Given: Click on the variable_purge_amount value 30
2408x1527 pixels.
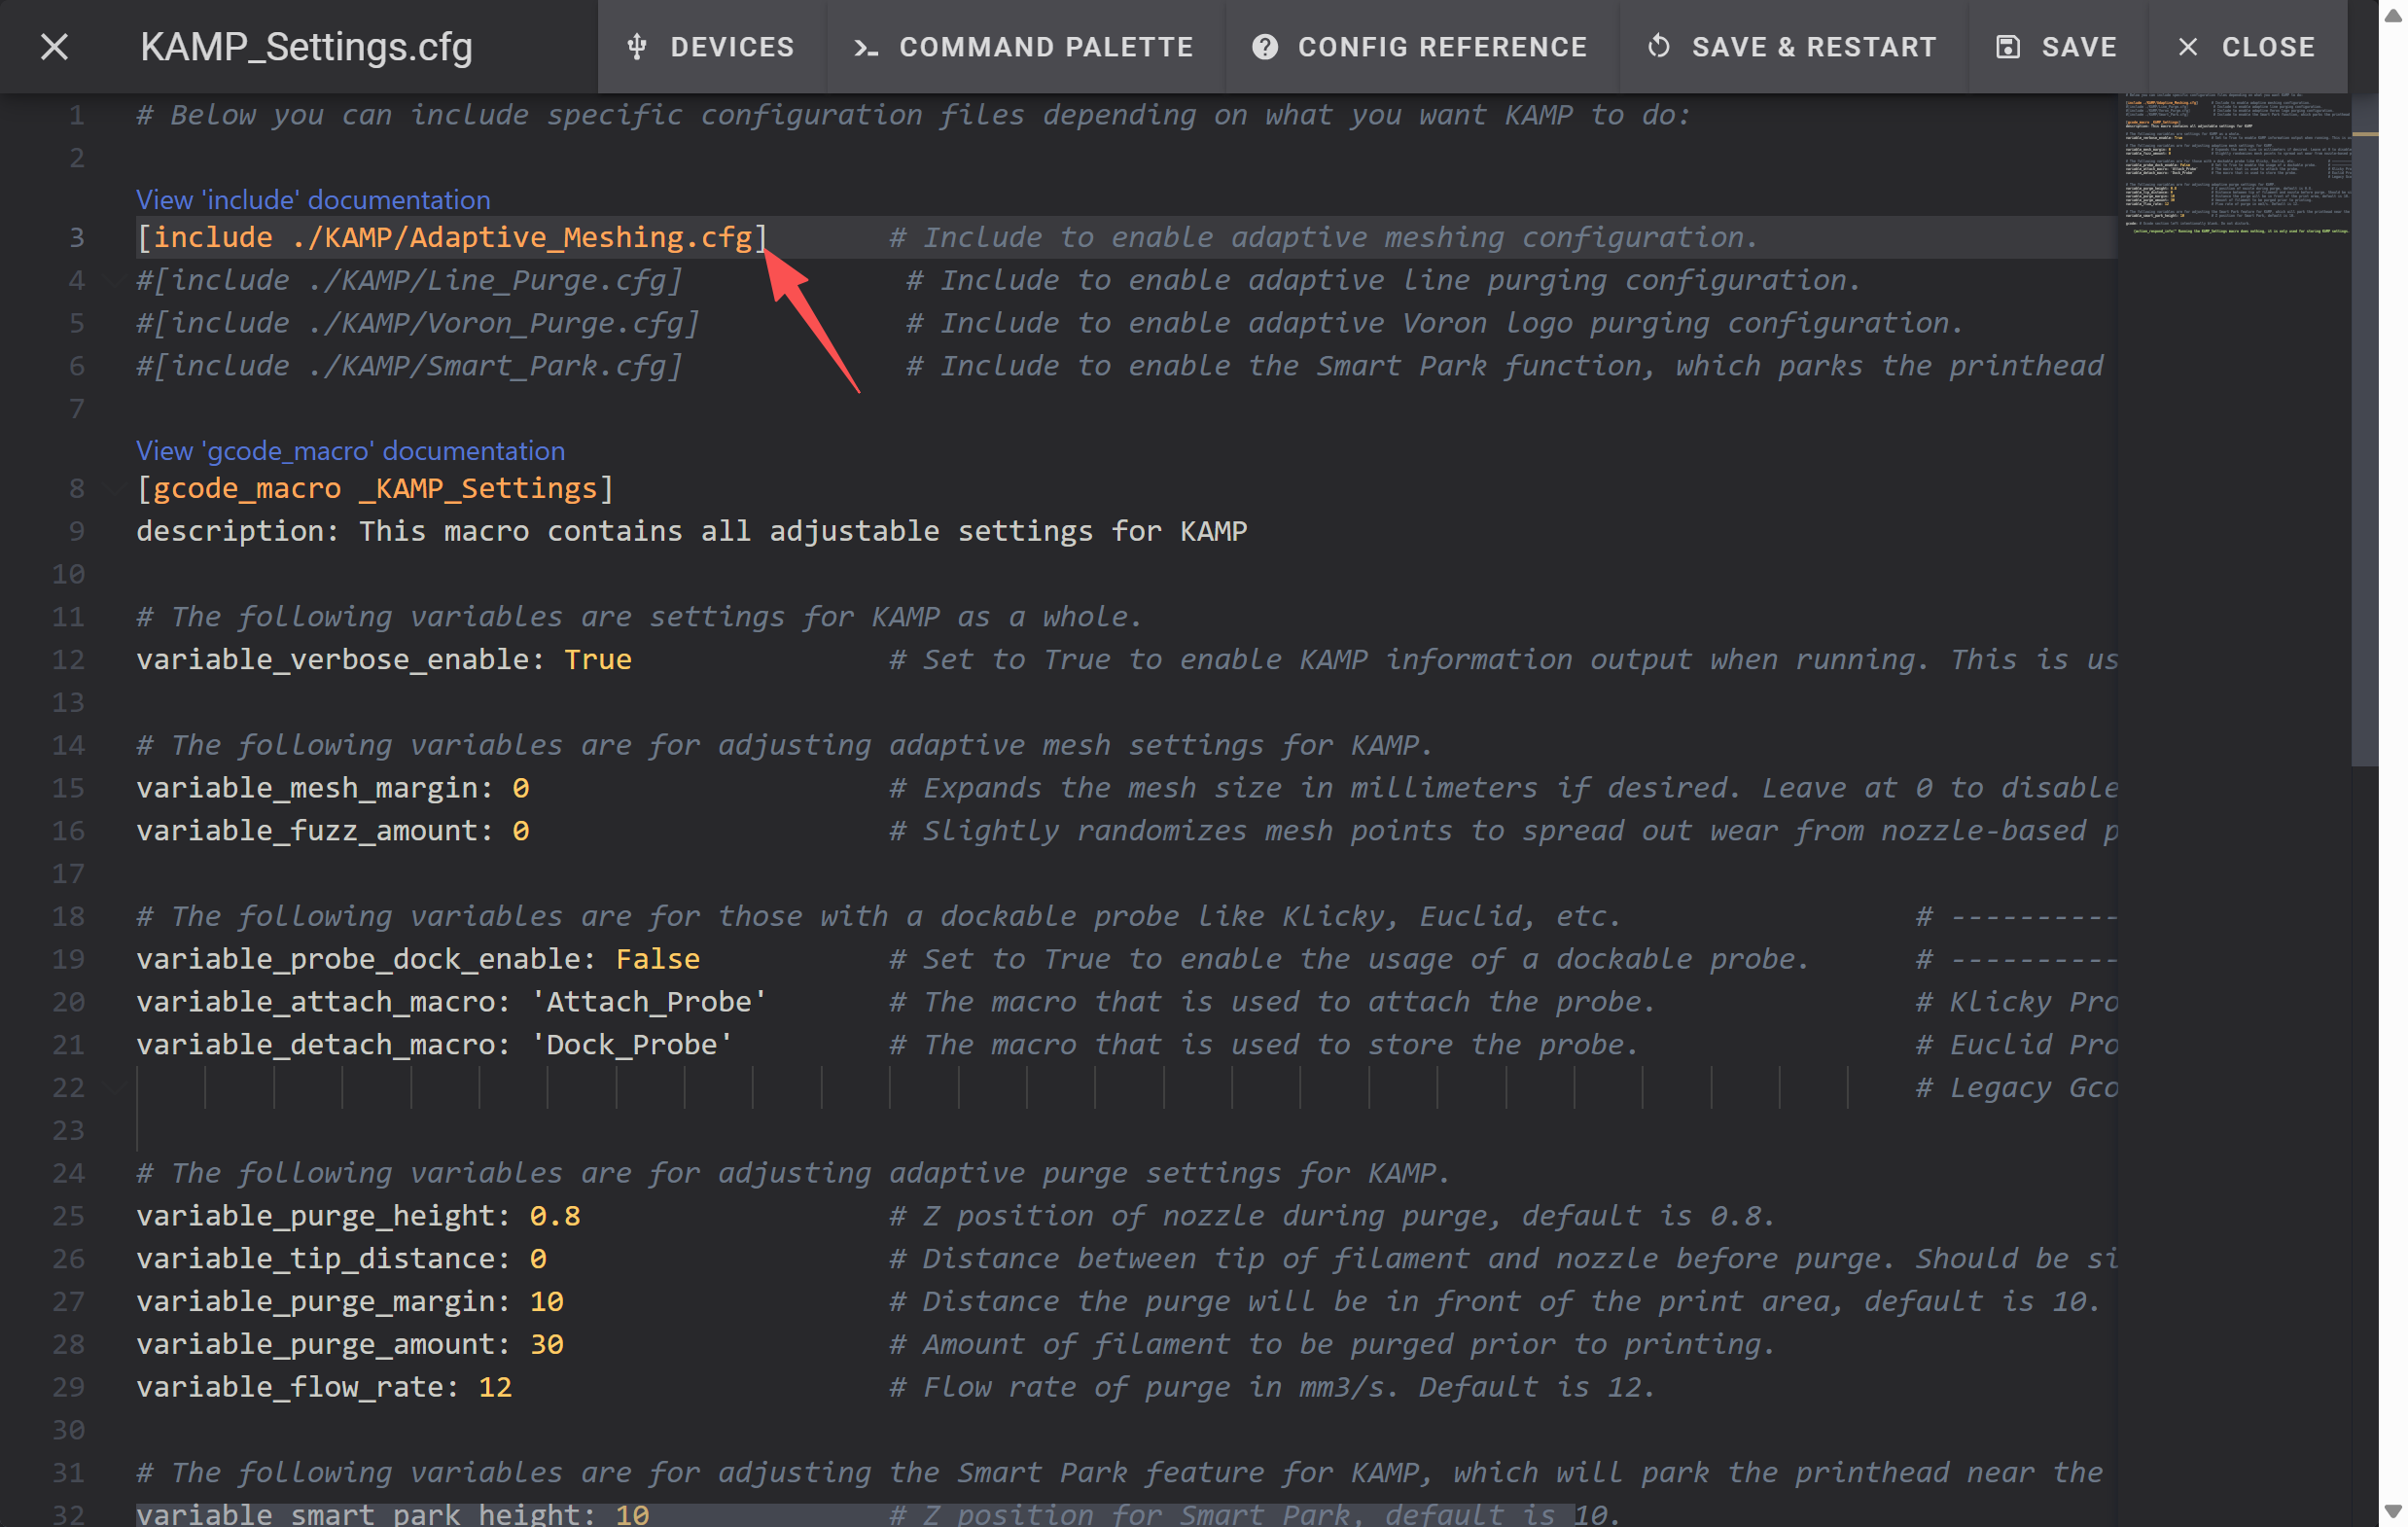Looking at the screenshot, I should pyautogui.click(x=546, y=1345).
